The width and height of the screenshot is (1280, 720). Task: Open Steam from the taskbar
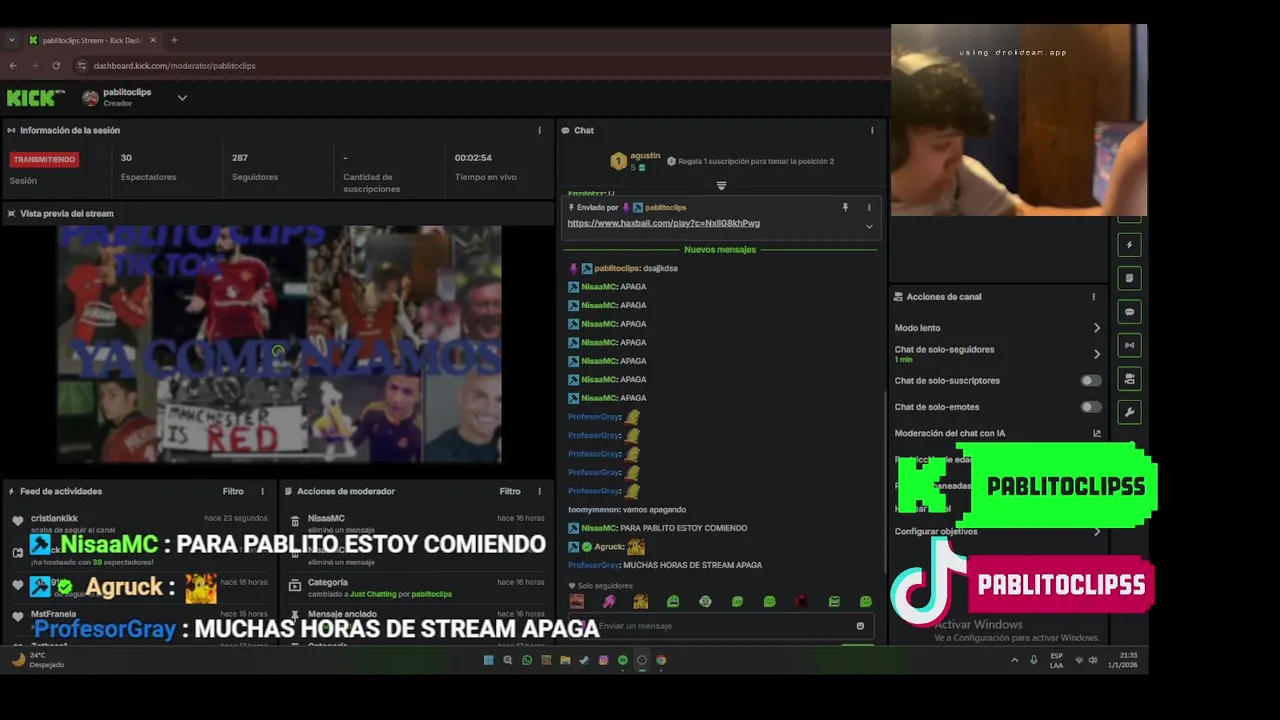[x=584, y=660]
